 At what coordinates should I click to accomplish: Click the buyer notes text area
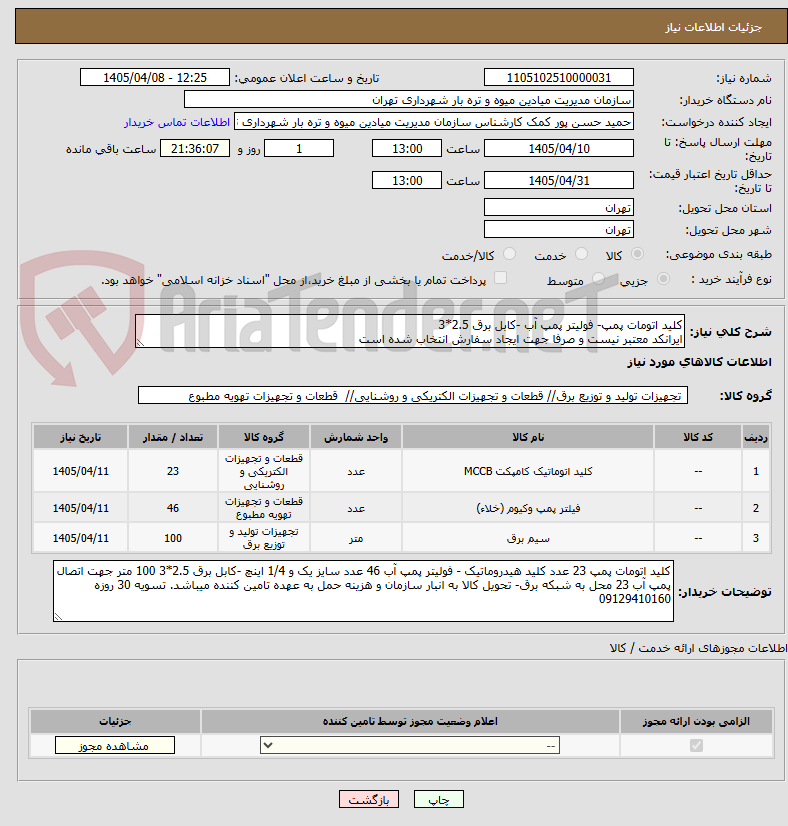[363, 591]
